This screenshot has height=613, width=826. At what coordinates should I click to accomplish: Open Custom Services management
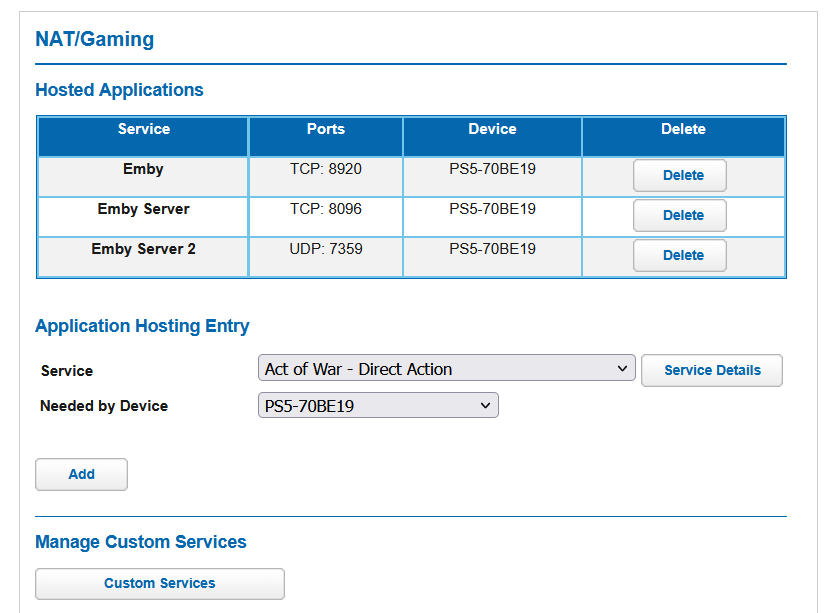pos(160,583)
